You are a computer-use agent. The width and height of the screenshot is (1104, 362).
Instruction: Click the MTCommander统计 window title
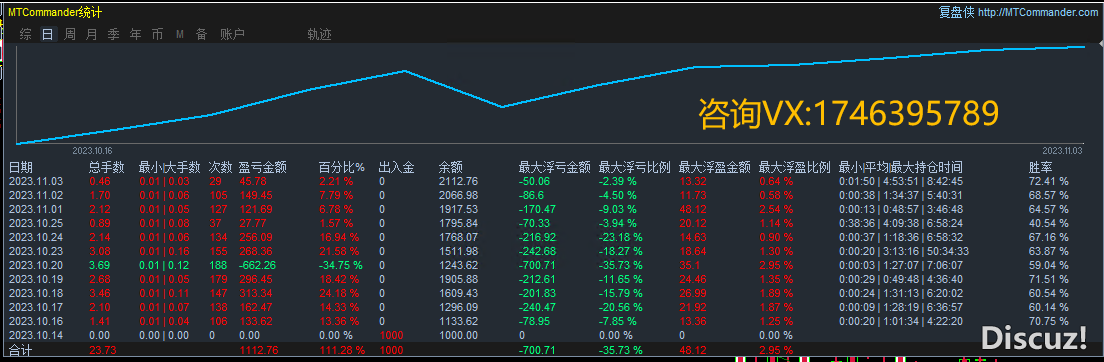click(55, 12)
